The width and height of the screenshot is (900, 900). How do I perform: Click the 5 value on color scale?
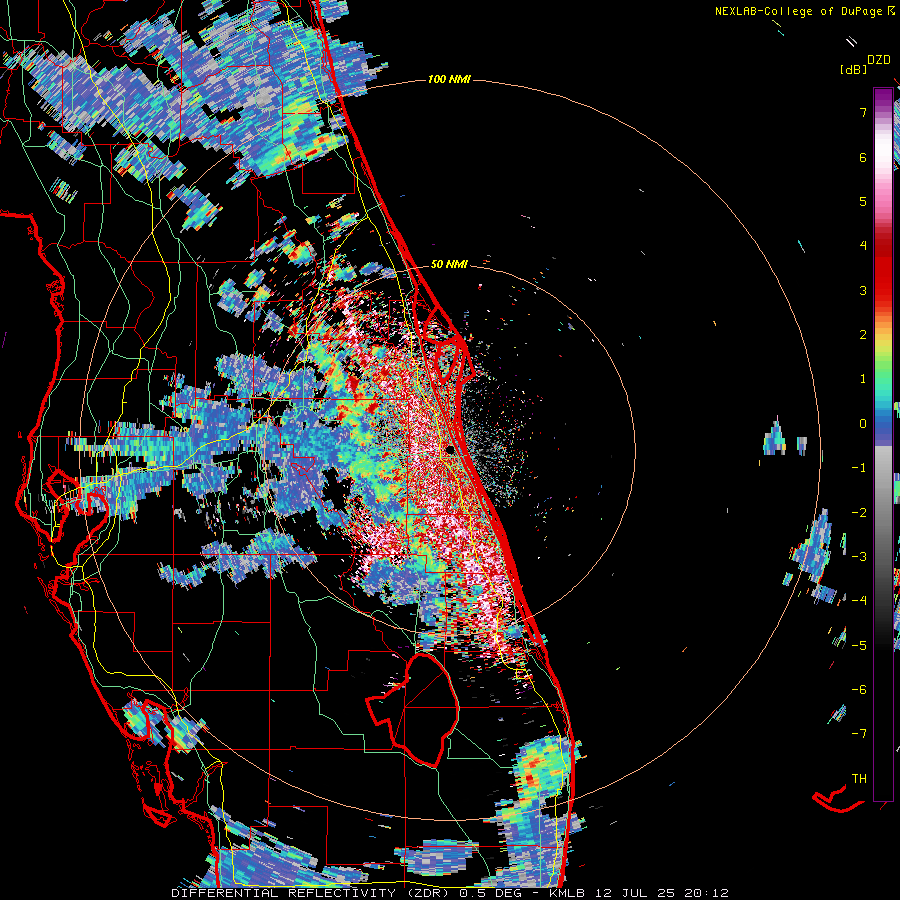[x=863, y=201]
